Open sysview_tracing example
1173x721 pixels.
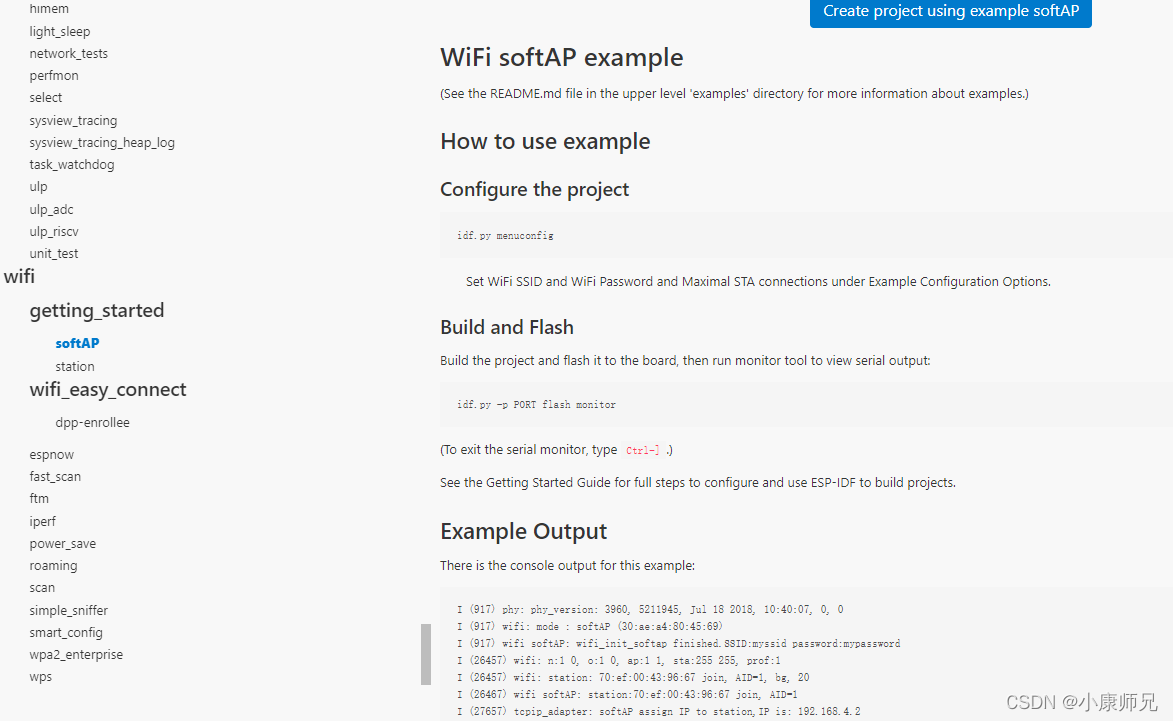click(73, 120)
